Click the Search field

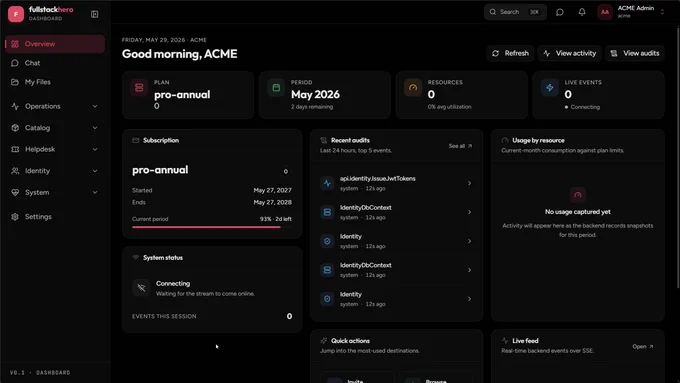coord(515,12)
